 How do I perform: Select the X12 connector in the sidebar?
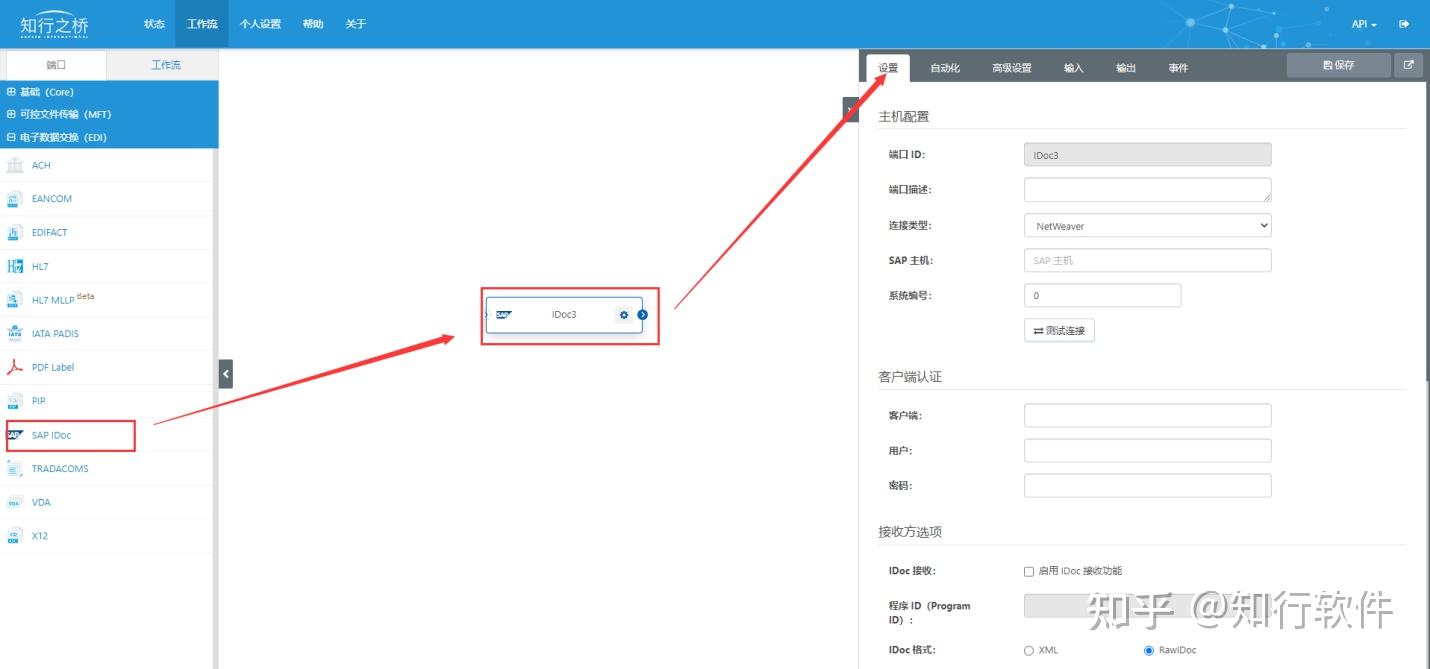coord(39,535)
